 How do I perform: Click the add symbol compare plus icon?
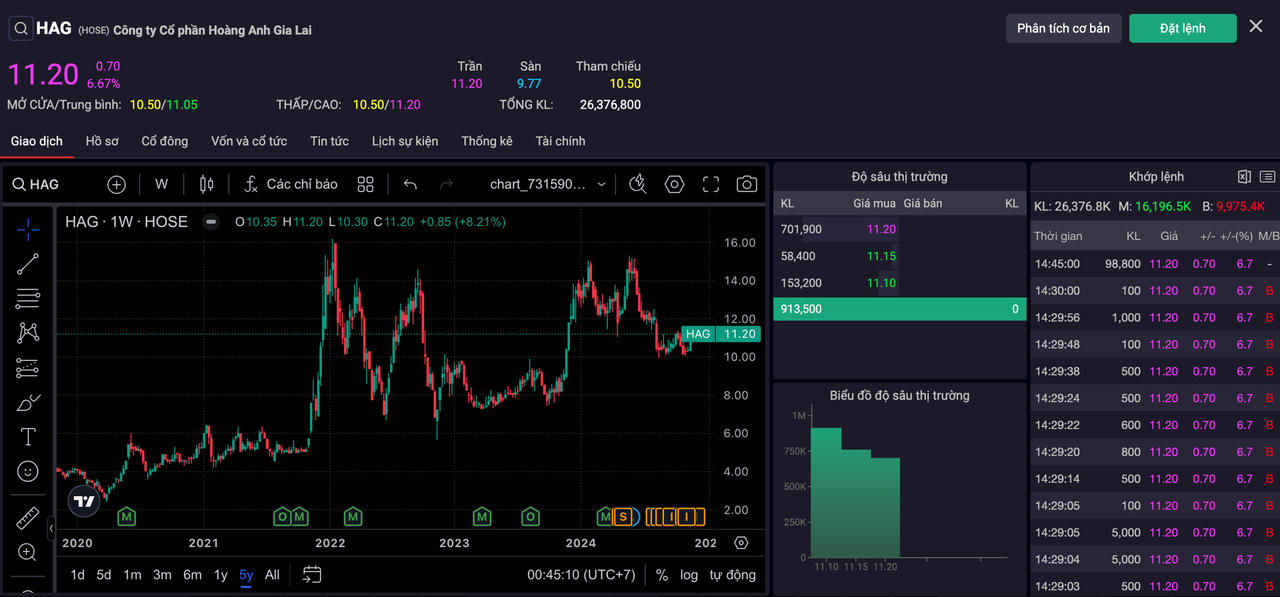click(116, 184)
